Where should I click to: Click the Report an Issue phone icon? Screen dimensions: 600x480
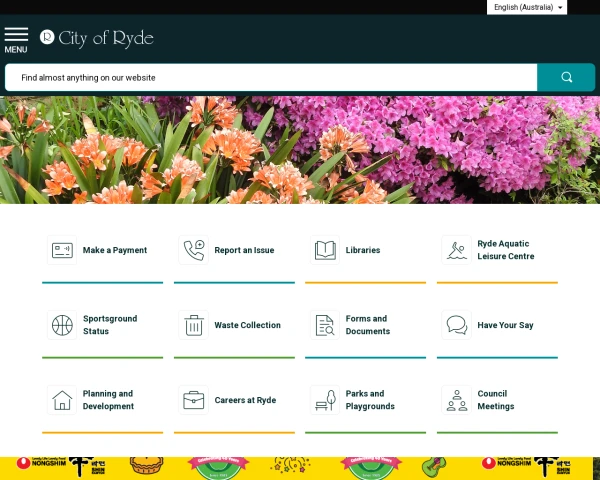(x=194, y=250)
